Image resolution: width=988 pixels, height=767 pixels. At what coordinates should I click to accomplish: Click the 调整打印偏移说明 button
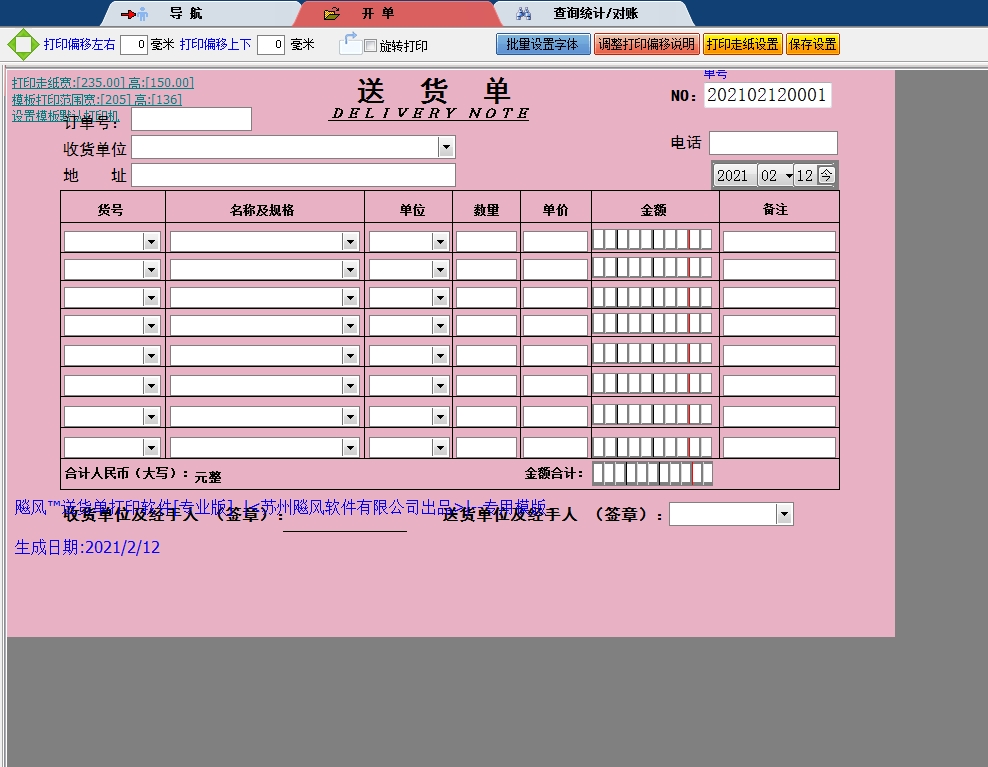646,44
